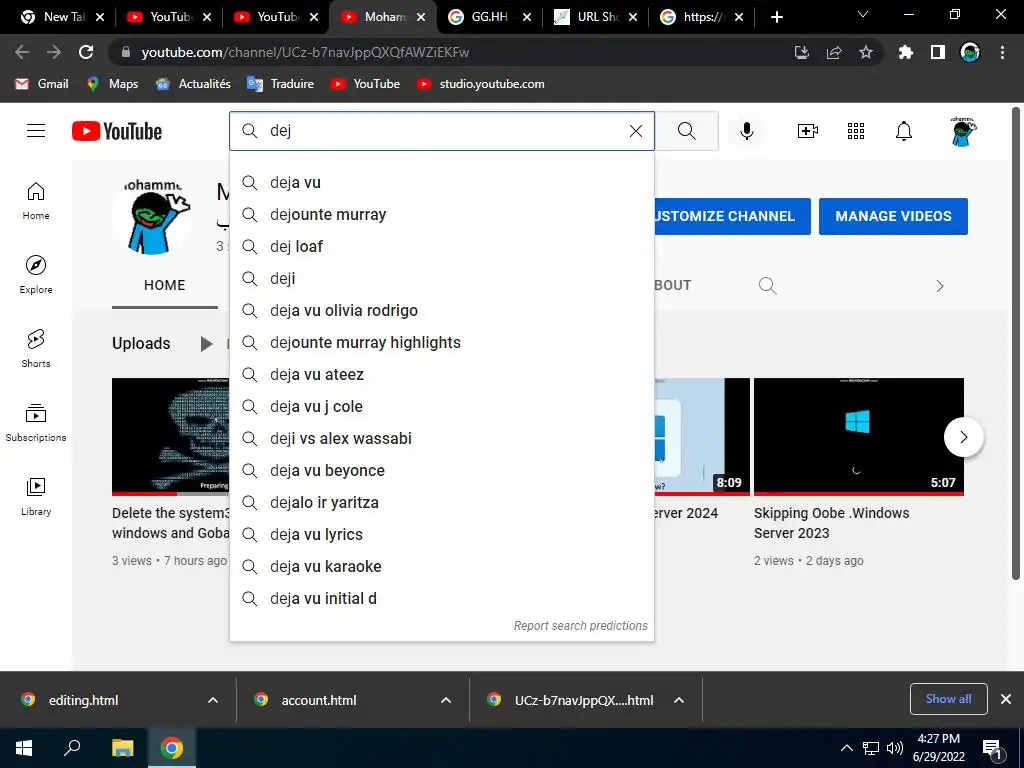Screen dimensions: 1024x768
Task: Open the Skipping Oobe video thumbnail
Action: [859, 436]
